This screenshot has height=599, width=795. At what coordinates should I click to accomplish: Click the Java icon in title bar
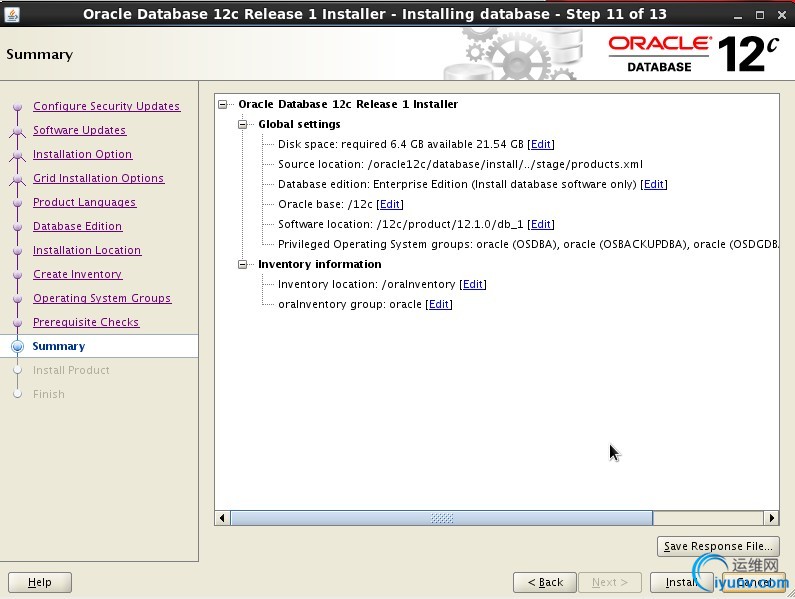coord(12,14)
